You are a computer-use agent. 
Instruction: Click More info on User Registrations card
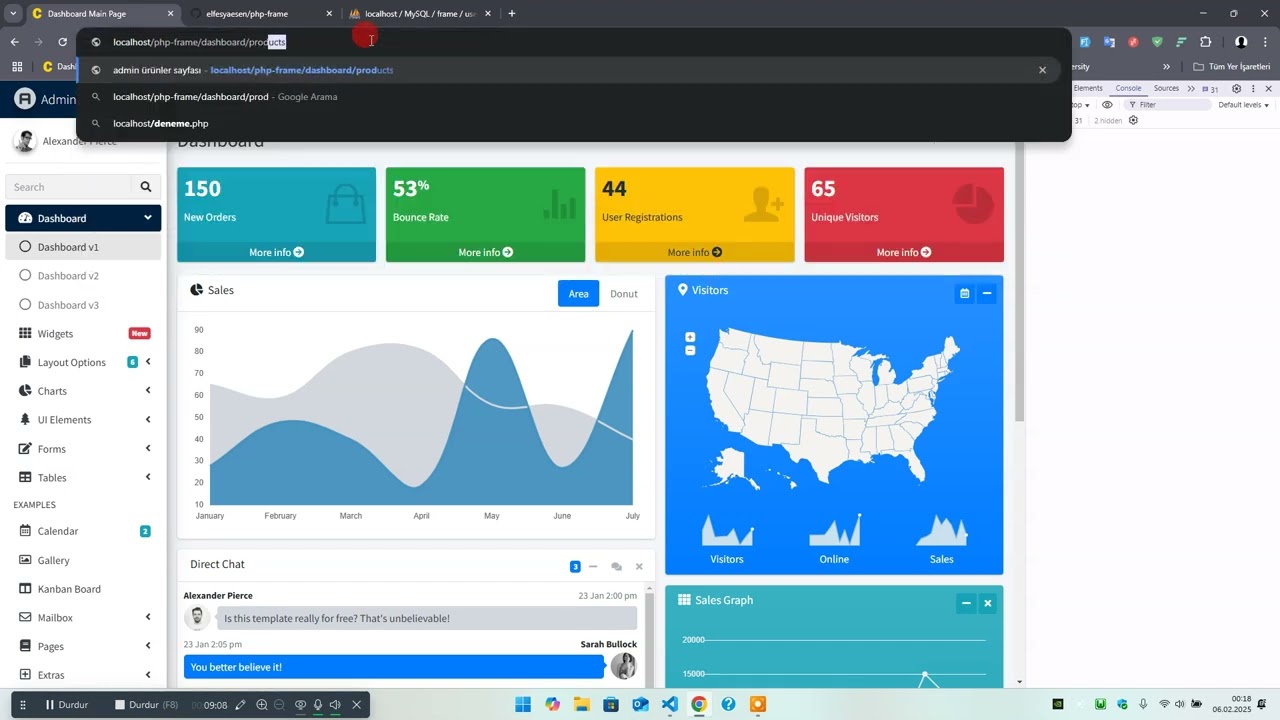pos(694,252)
